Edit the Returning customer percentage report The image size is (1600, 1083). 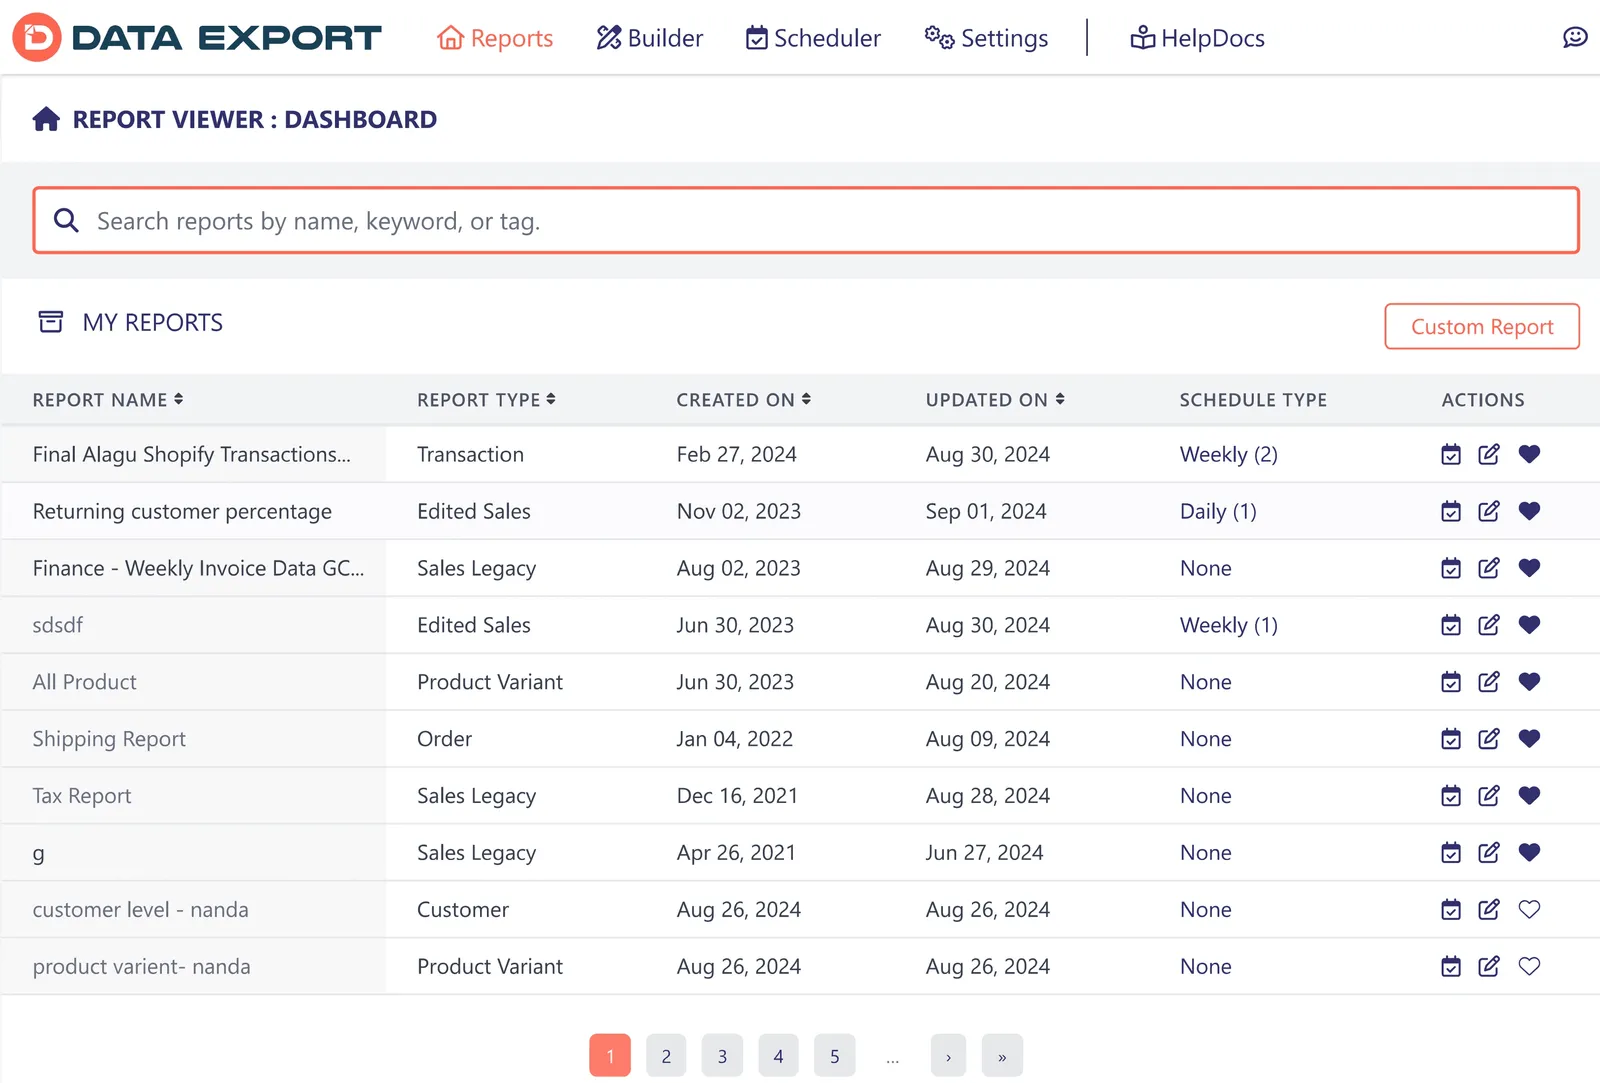1489,512
